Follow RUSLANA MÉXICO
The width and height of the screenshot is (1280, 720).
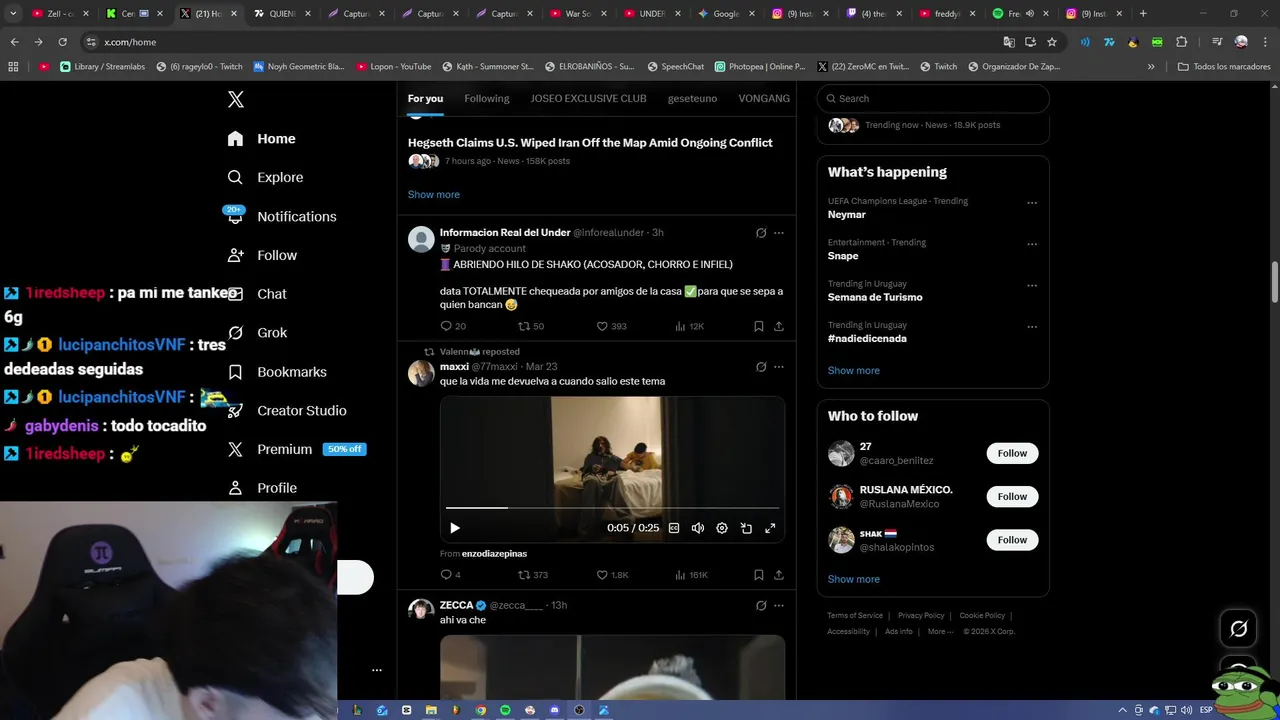pos(1012,496)
